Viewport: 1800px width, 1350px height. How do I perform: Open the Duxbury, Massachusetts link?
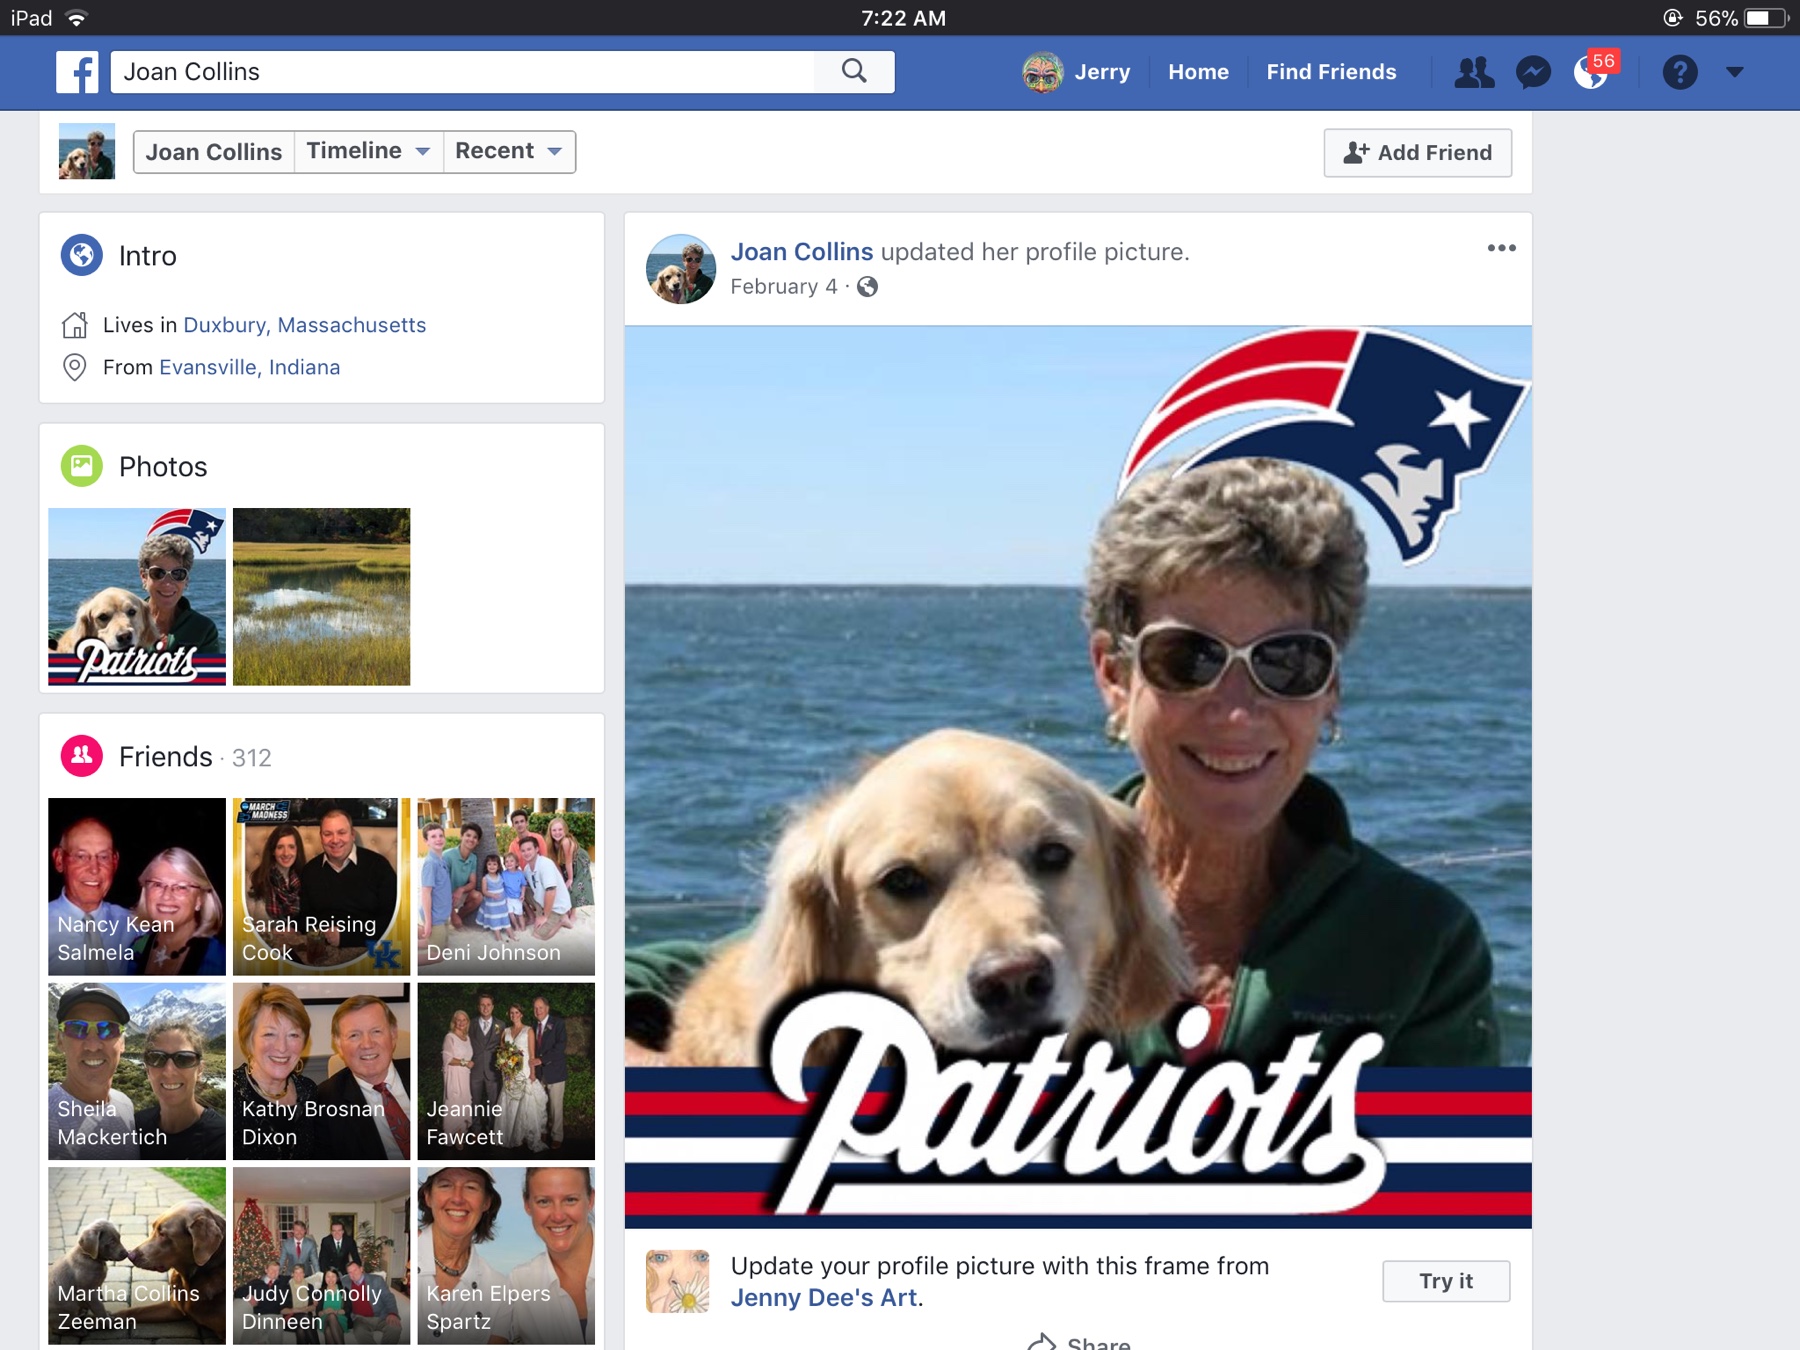pos(304,325)
